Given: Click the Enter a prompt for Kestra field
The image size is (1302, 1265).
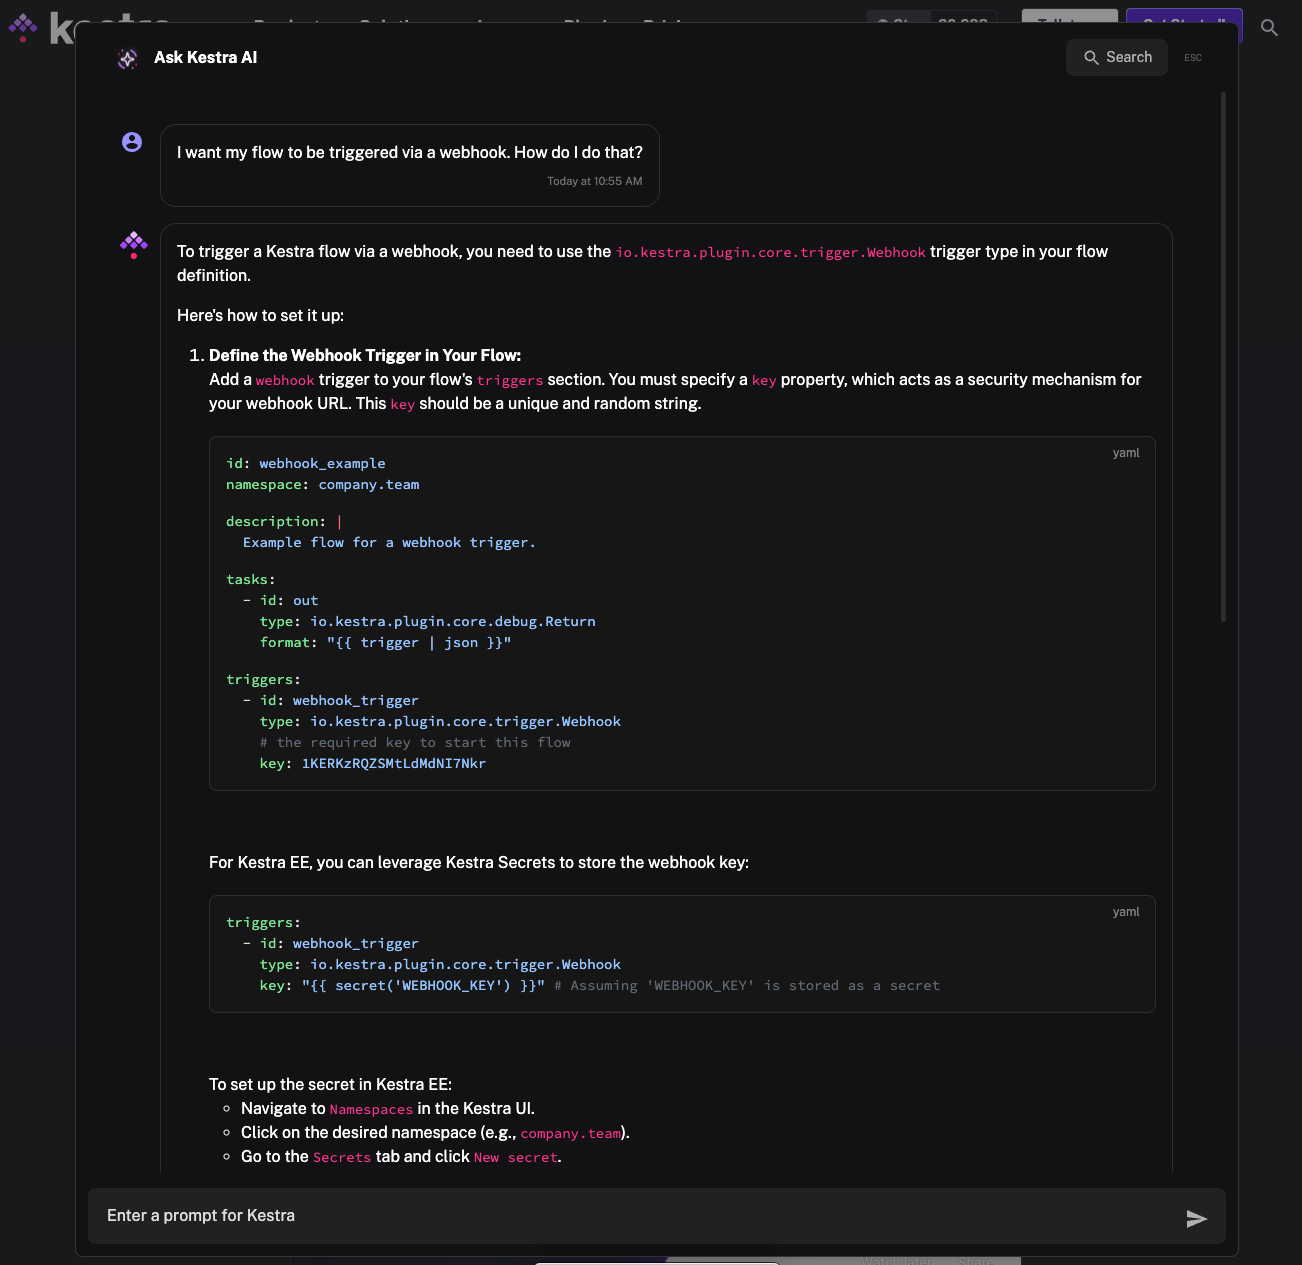Looking at the screenshot, I should coord(600,1215).
